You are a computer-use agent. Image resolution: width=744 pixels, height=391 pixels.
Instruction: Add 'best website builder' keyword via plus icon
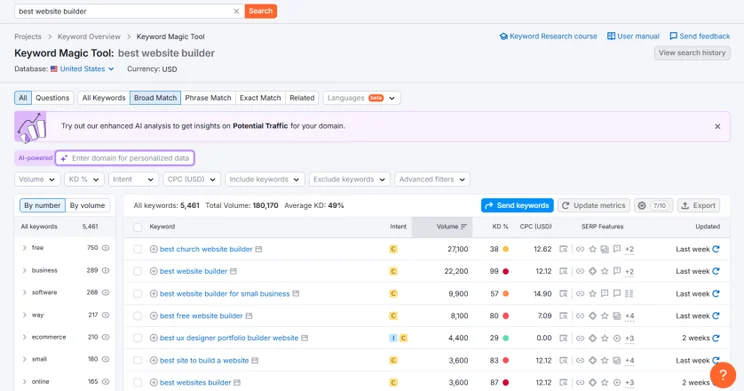coord(154,271)
